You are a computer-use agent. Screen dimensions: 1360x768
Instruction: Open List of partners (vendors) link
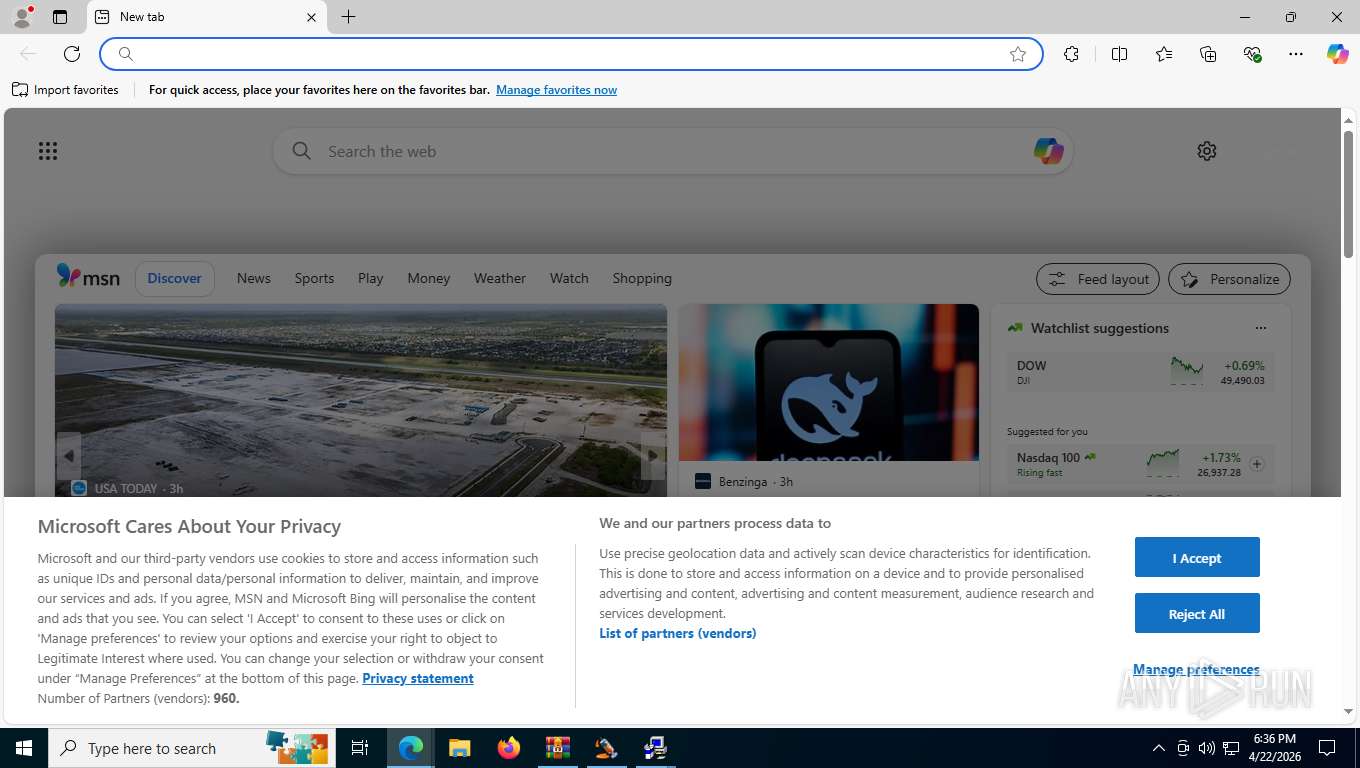click(678, 633)
